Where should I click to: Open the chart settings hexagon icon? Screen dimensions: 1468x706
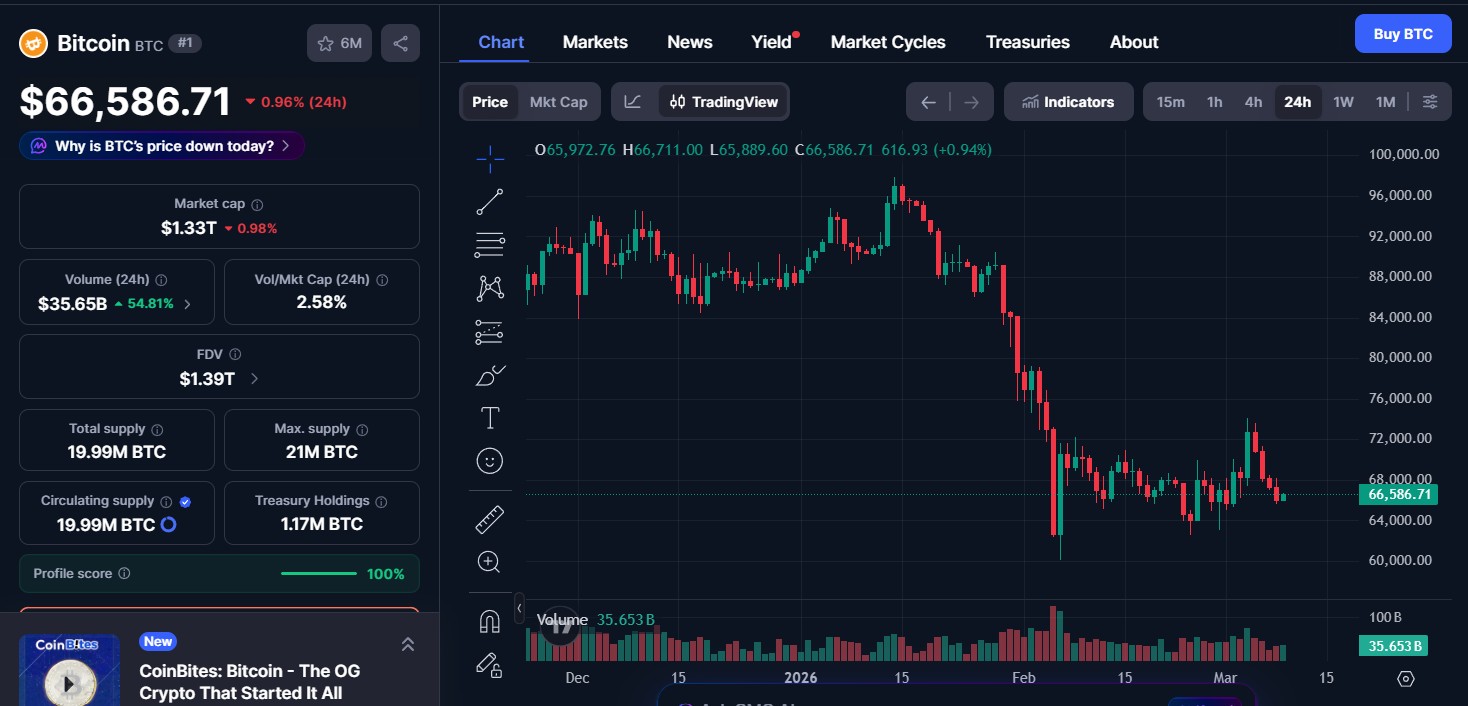(1406, 679)
